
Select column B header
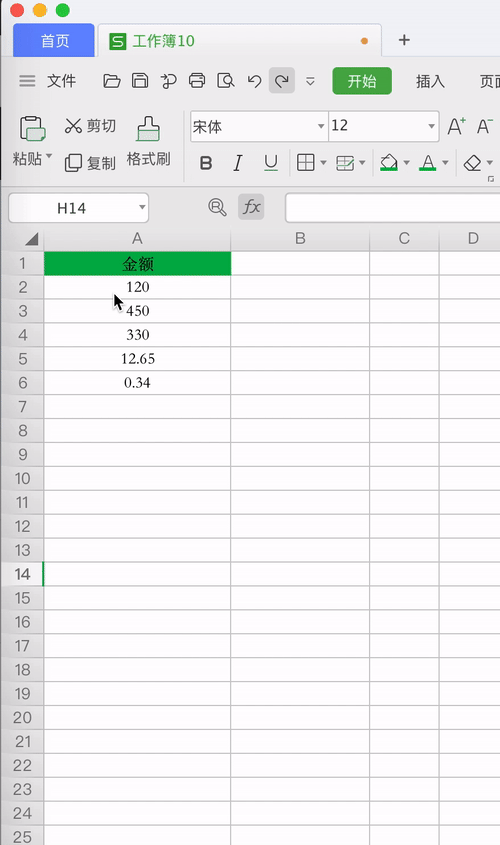tap(300, 238)
